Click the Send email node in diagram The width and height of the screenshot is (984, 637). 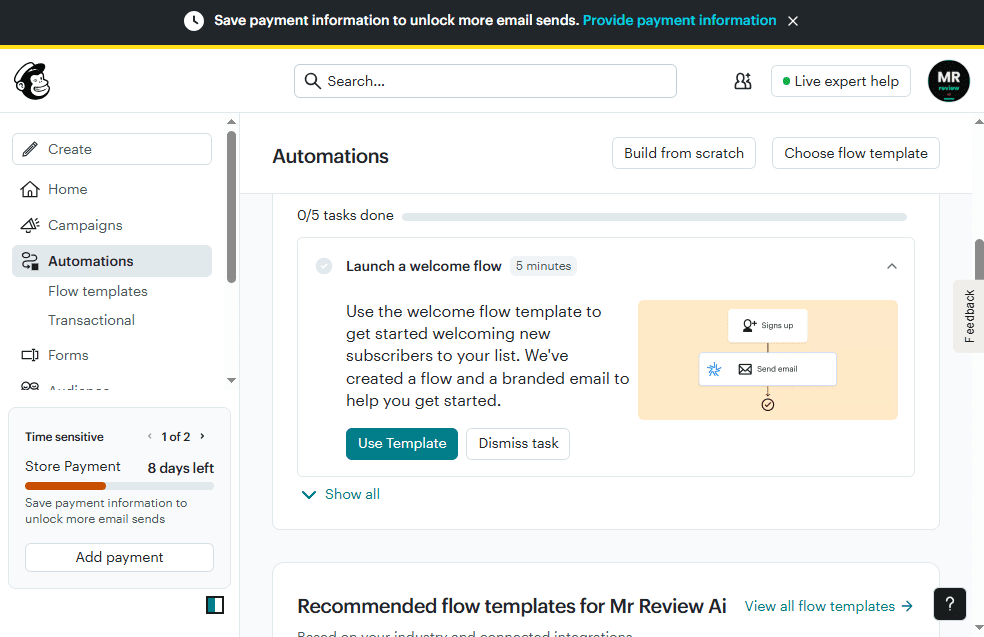pos(767,369)
